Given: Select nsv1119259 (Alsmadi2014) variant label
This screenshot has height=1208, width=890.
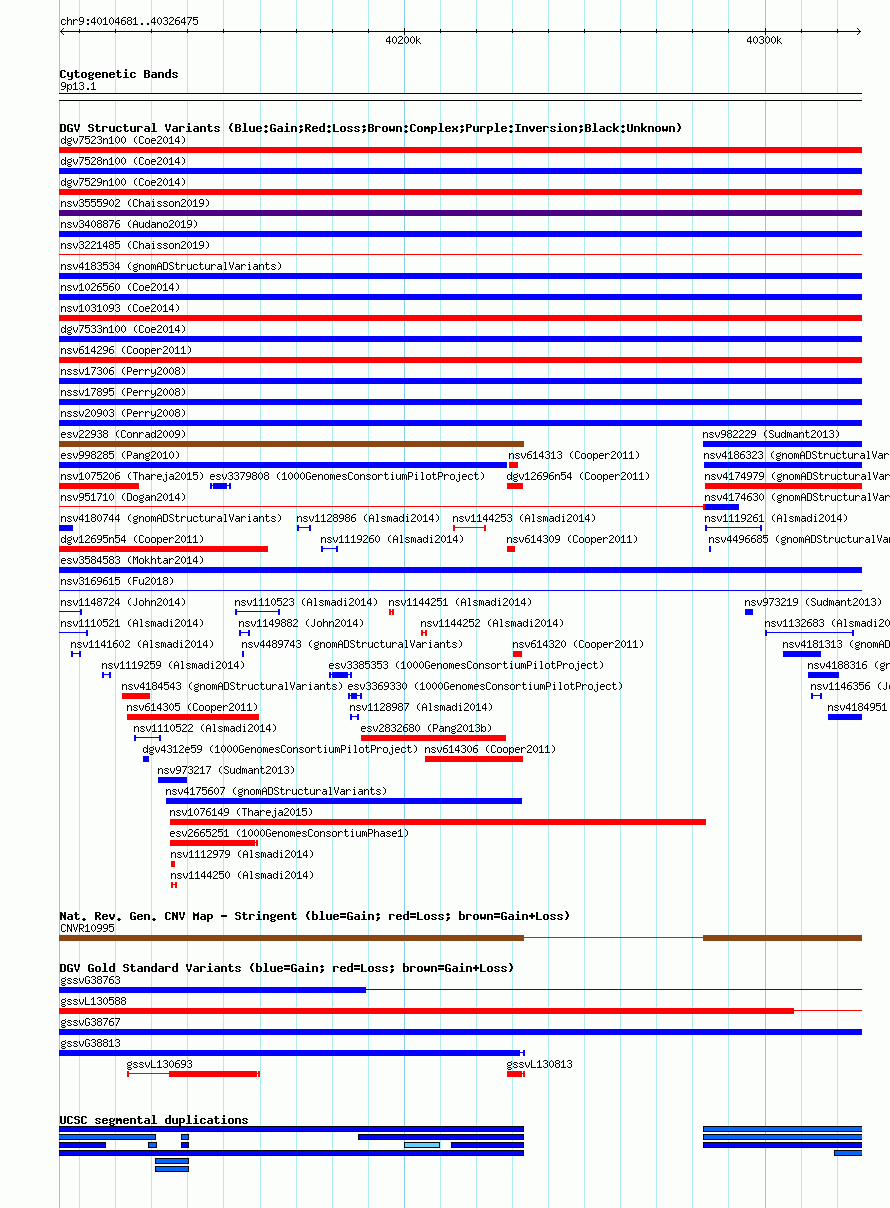Looking at the screenshot, I should [173, 665].
